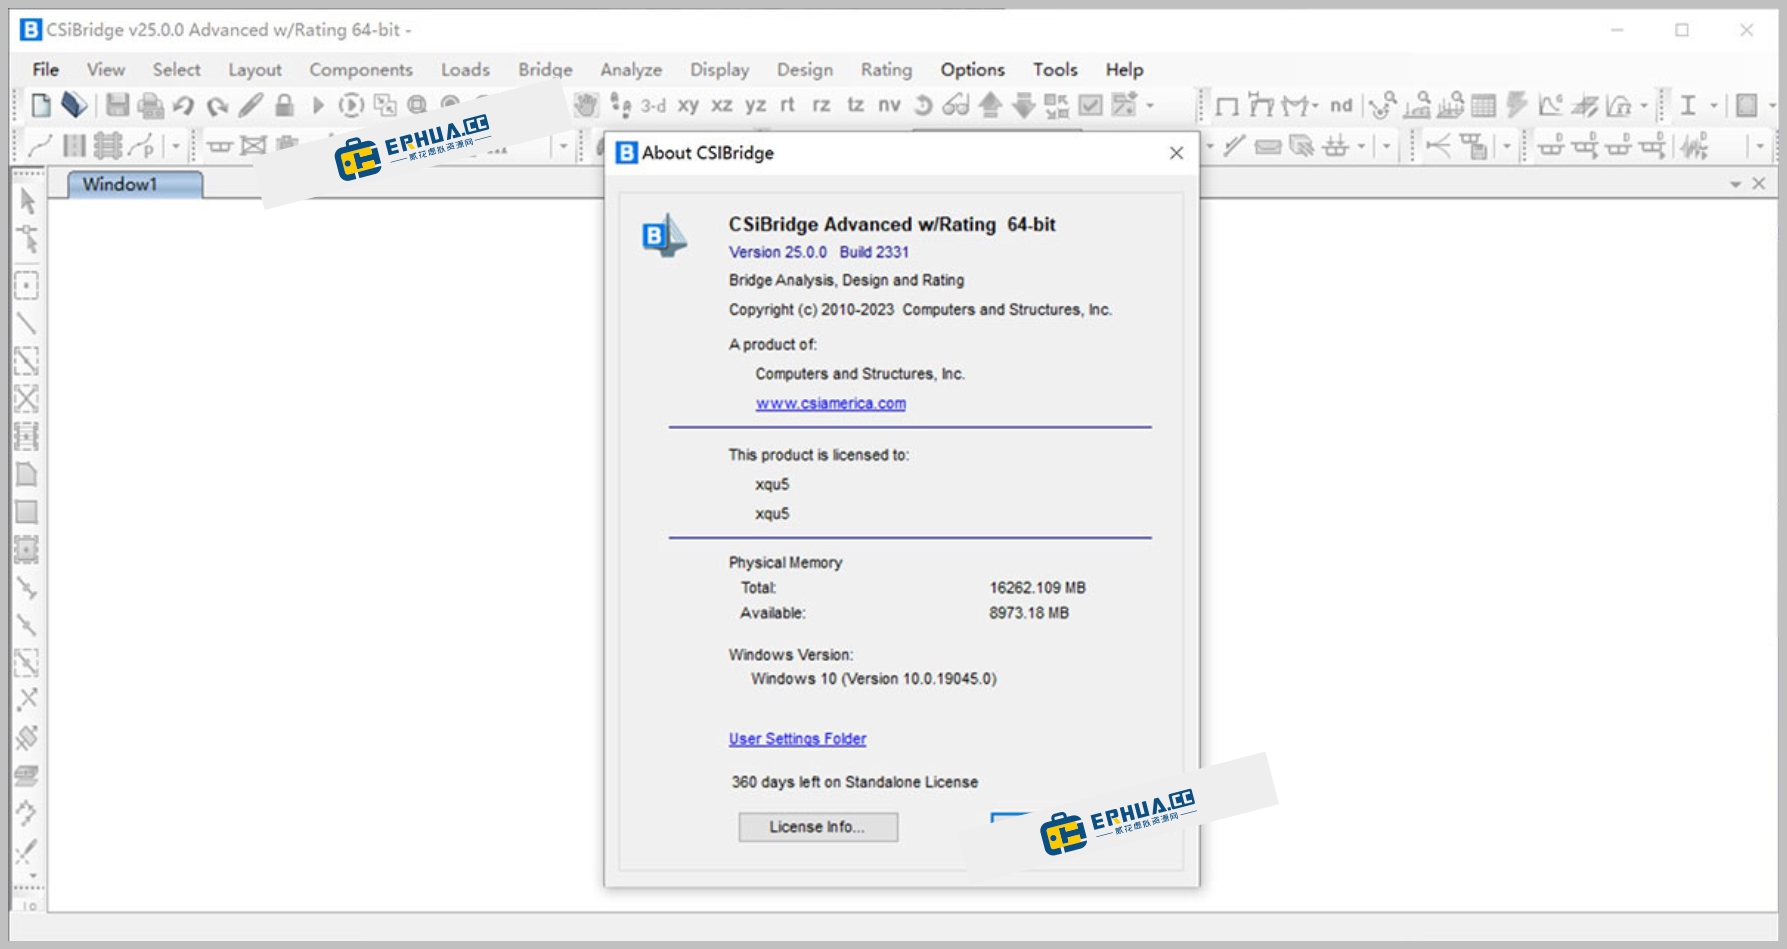Open the View menu
Screen dimensions: 1787x949
point(106,70)
